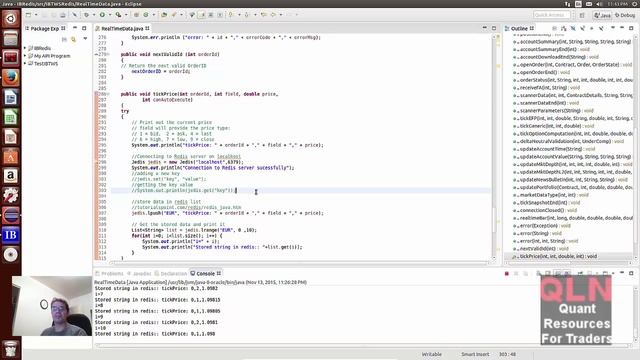Expand the TestIBTWS project node
Image resolution: width=640 pixels, height=360 pixels.
pyautogui.click(x=25, y=64)
